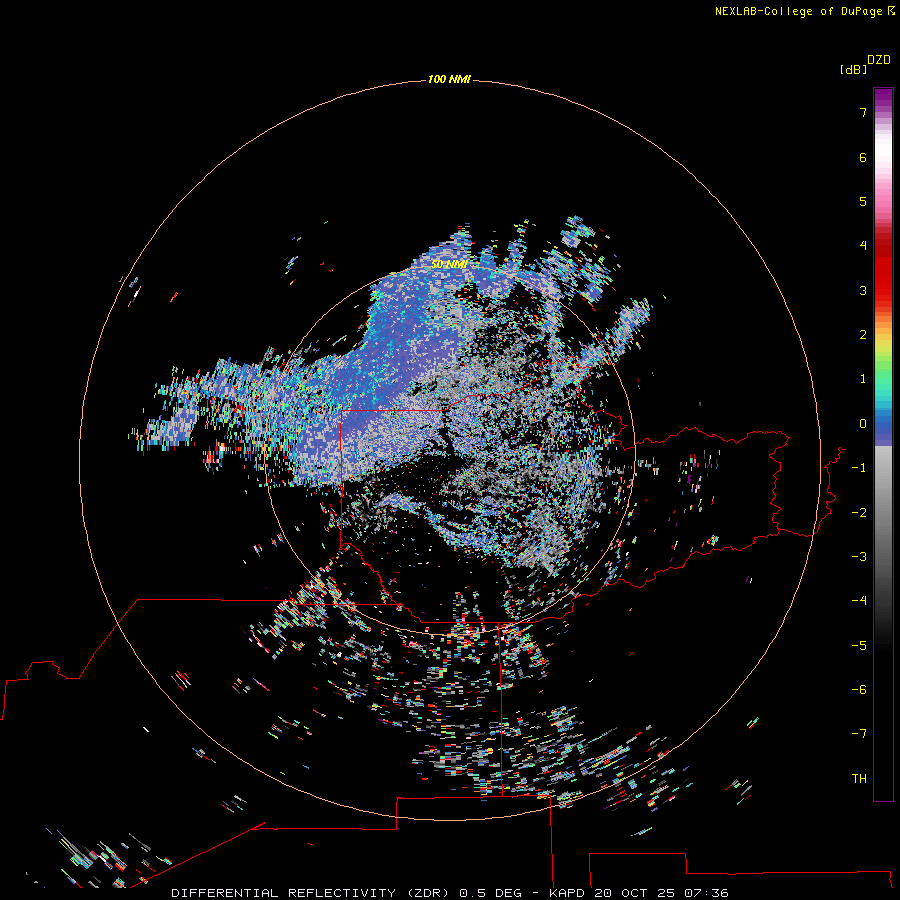Click the colorbar value -2 label

point(859,513)
